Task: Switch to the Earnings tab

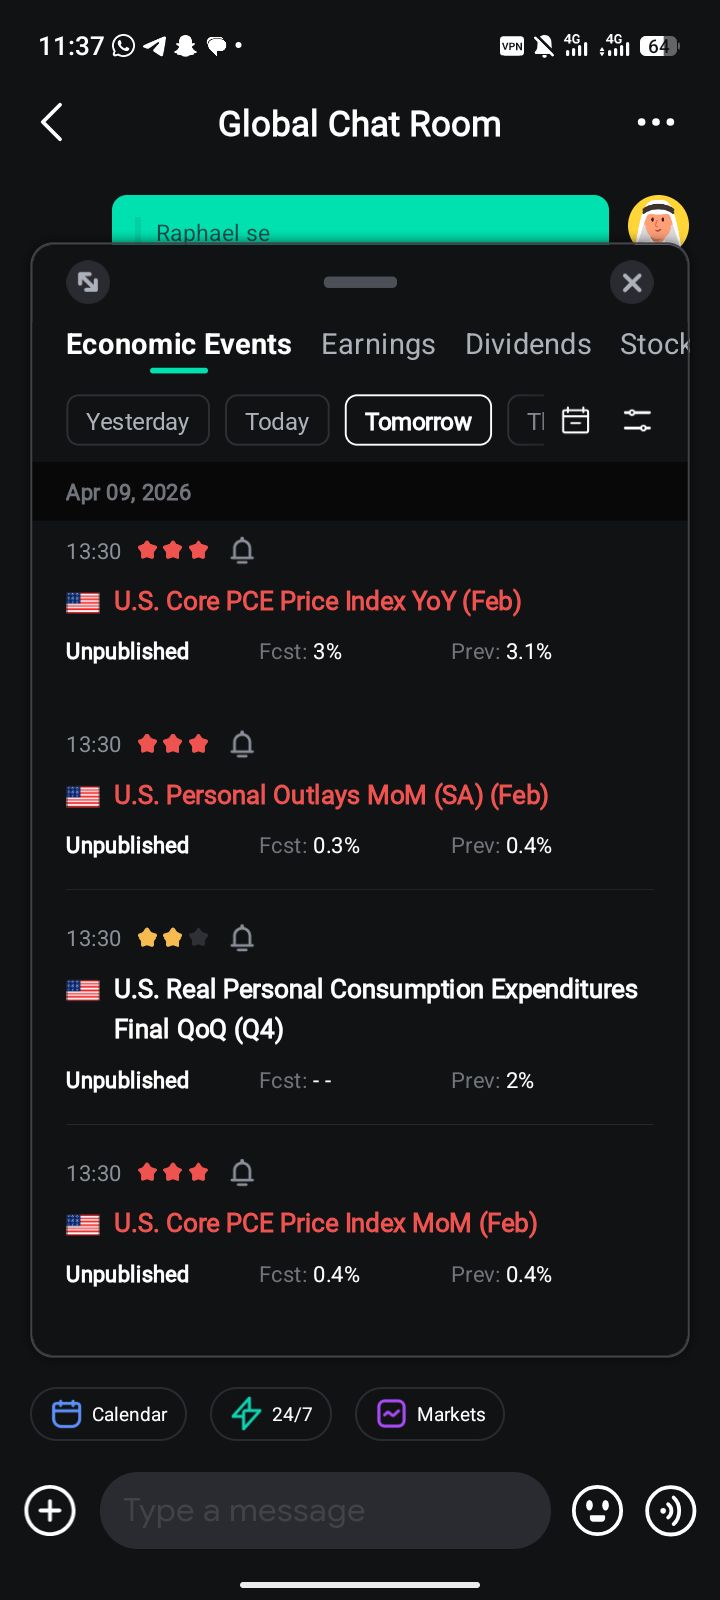Action: click(x=378, y=344)
